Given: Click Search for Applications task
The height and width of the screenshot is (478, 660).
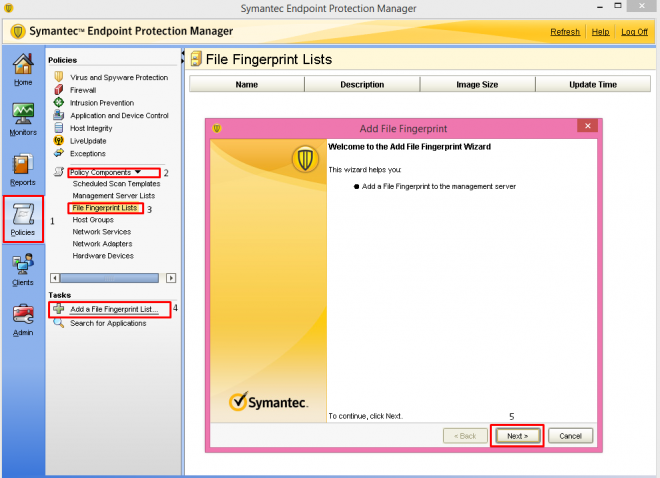Looking at the screenshot, I should [x=108, y=323].
